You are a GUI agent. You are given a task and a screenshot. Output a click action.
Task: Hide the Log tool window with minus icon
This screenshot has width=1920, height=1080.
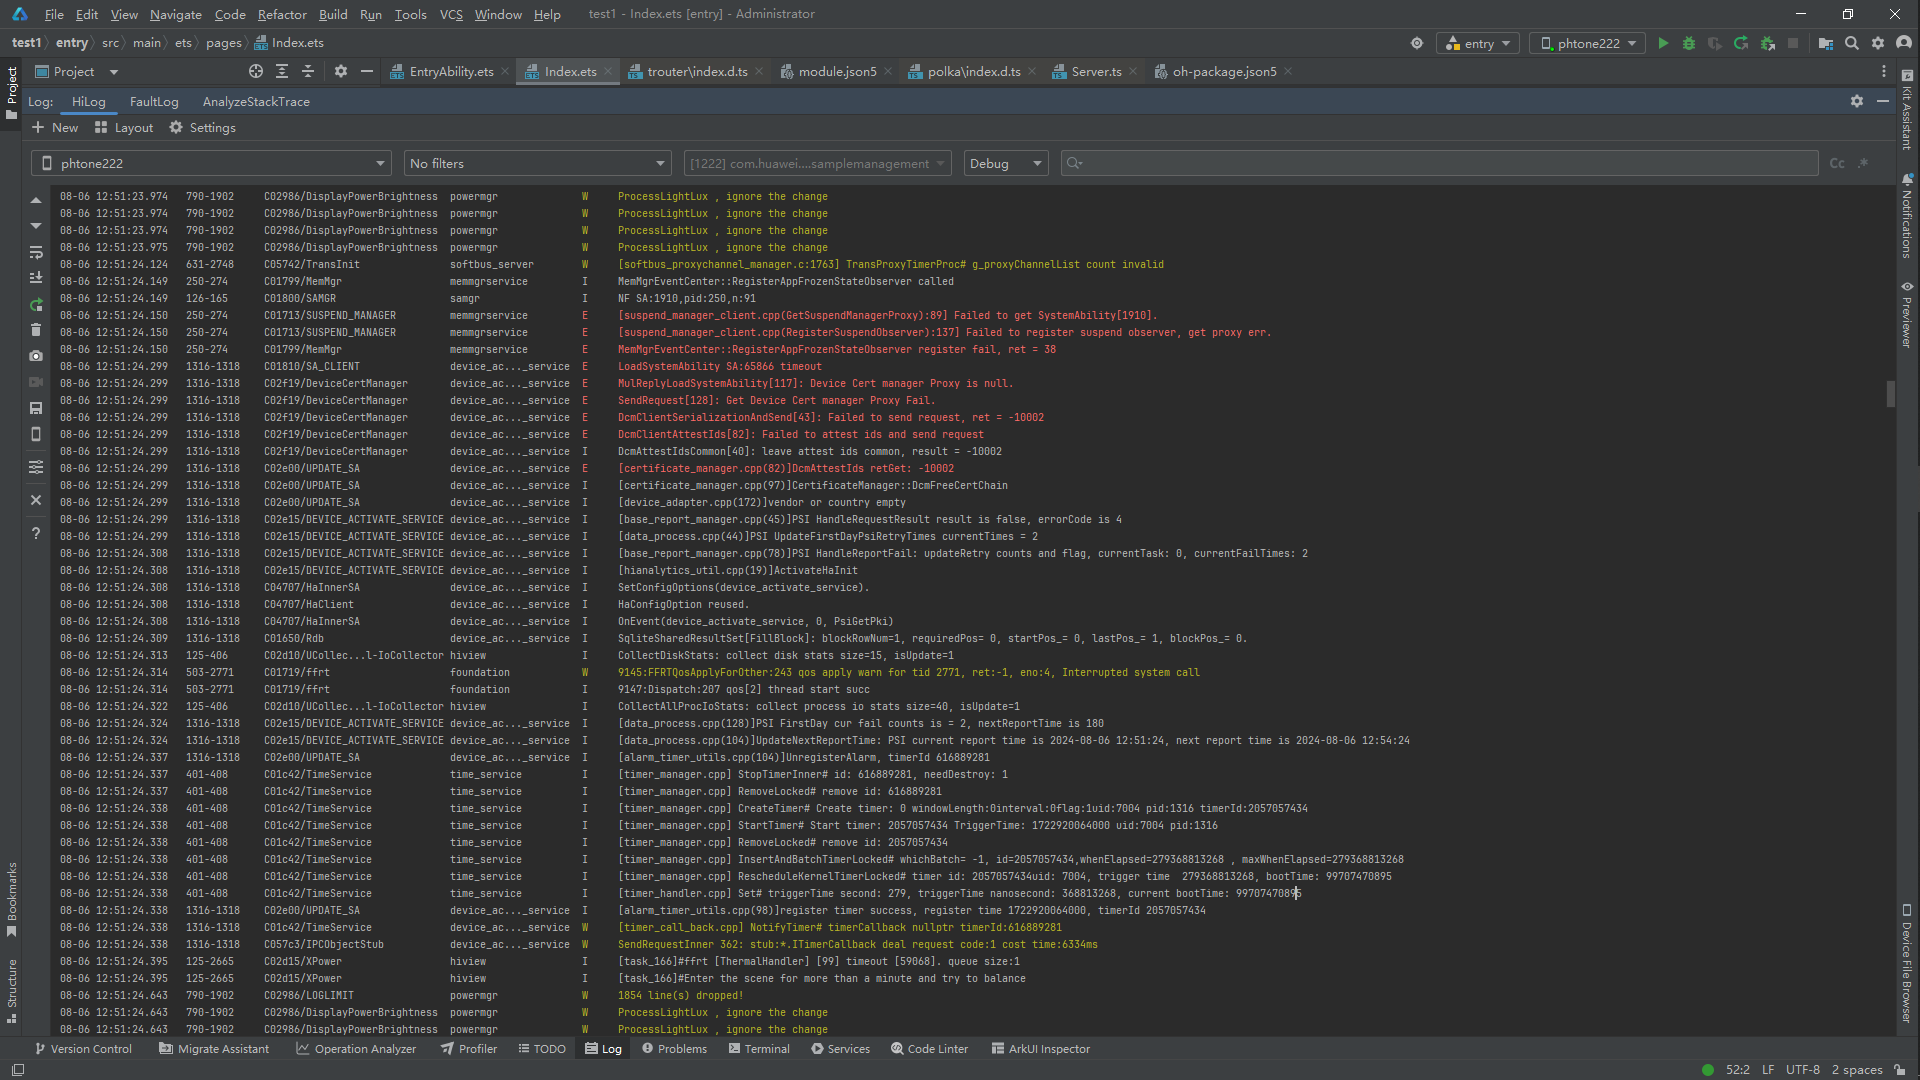[1883, 101]
